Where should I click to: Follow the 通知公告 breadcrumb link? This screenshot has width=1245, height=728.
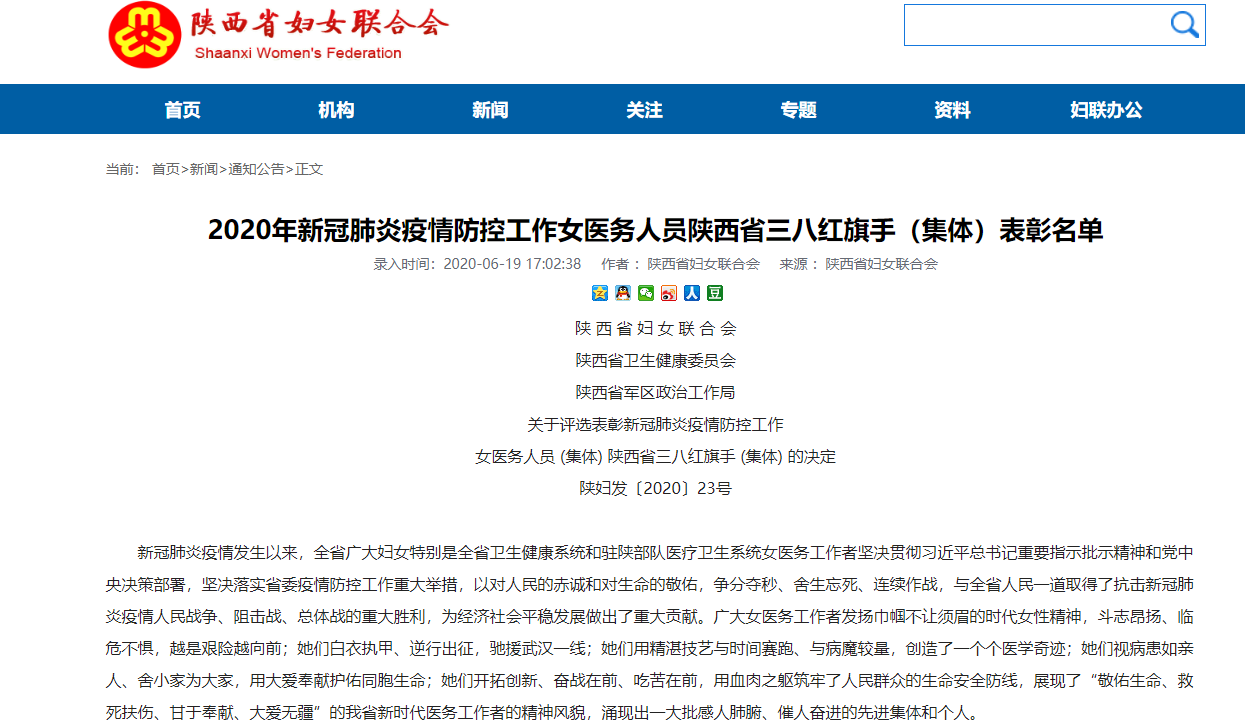(x=256, y=169)
